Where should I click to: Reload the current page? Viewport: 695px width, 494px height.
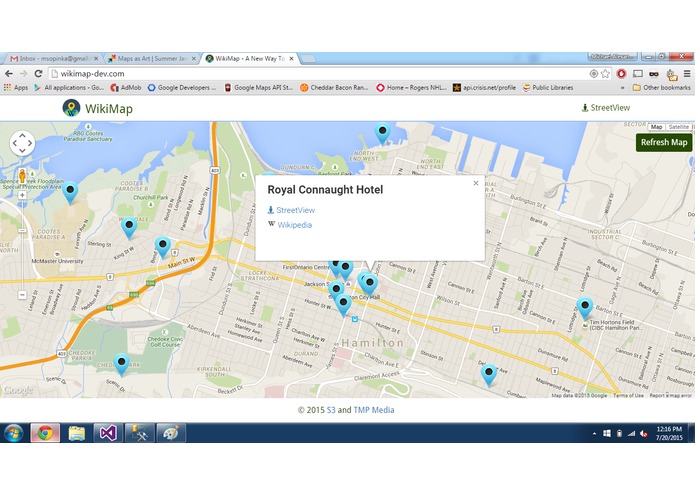click(39, 74)
